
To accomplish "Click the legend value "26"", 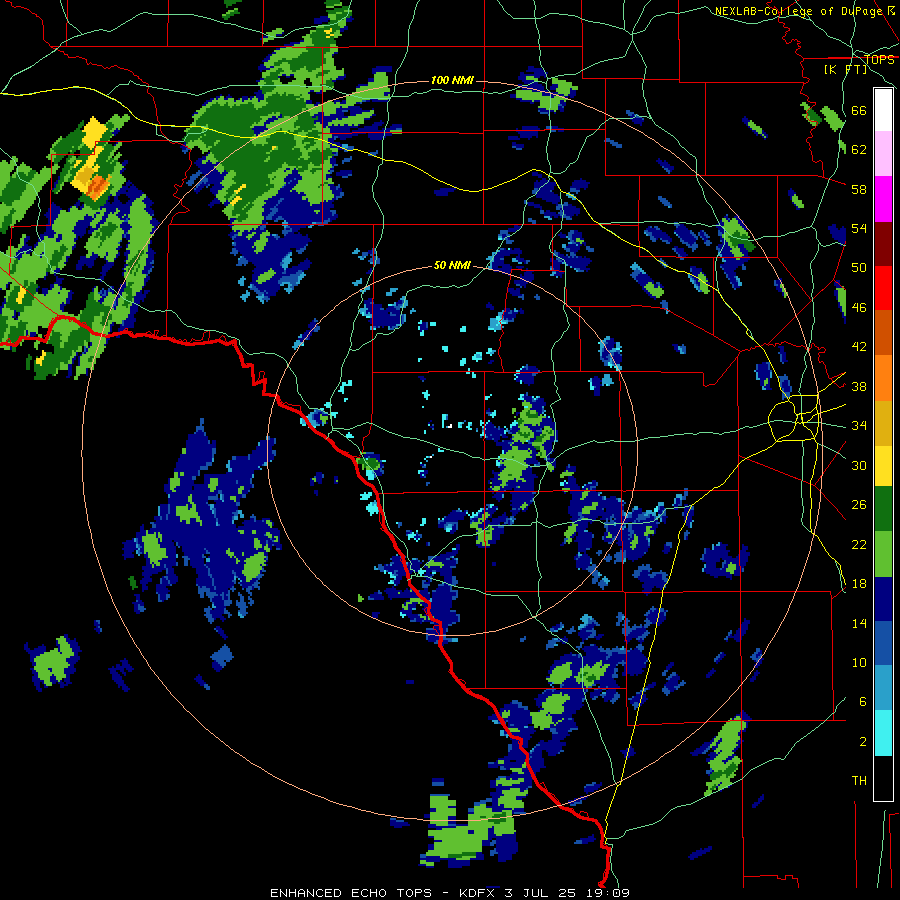I will (859, 505).
